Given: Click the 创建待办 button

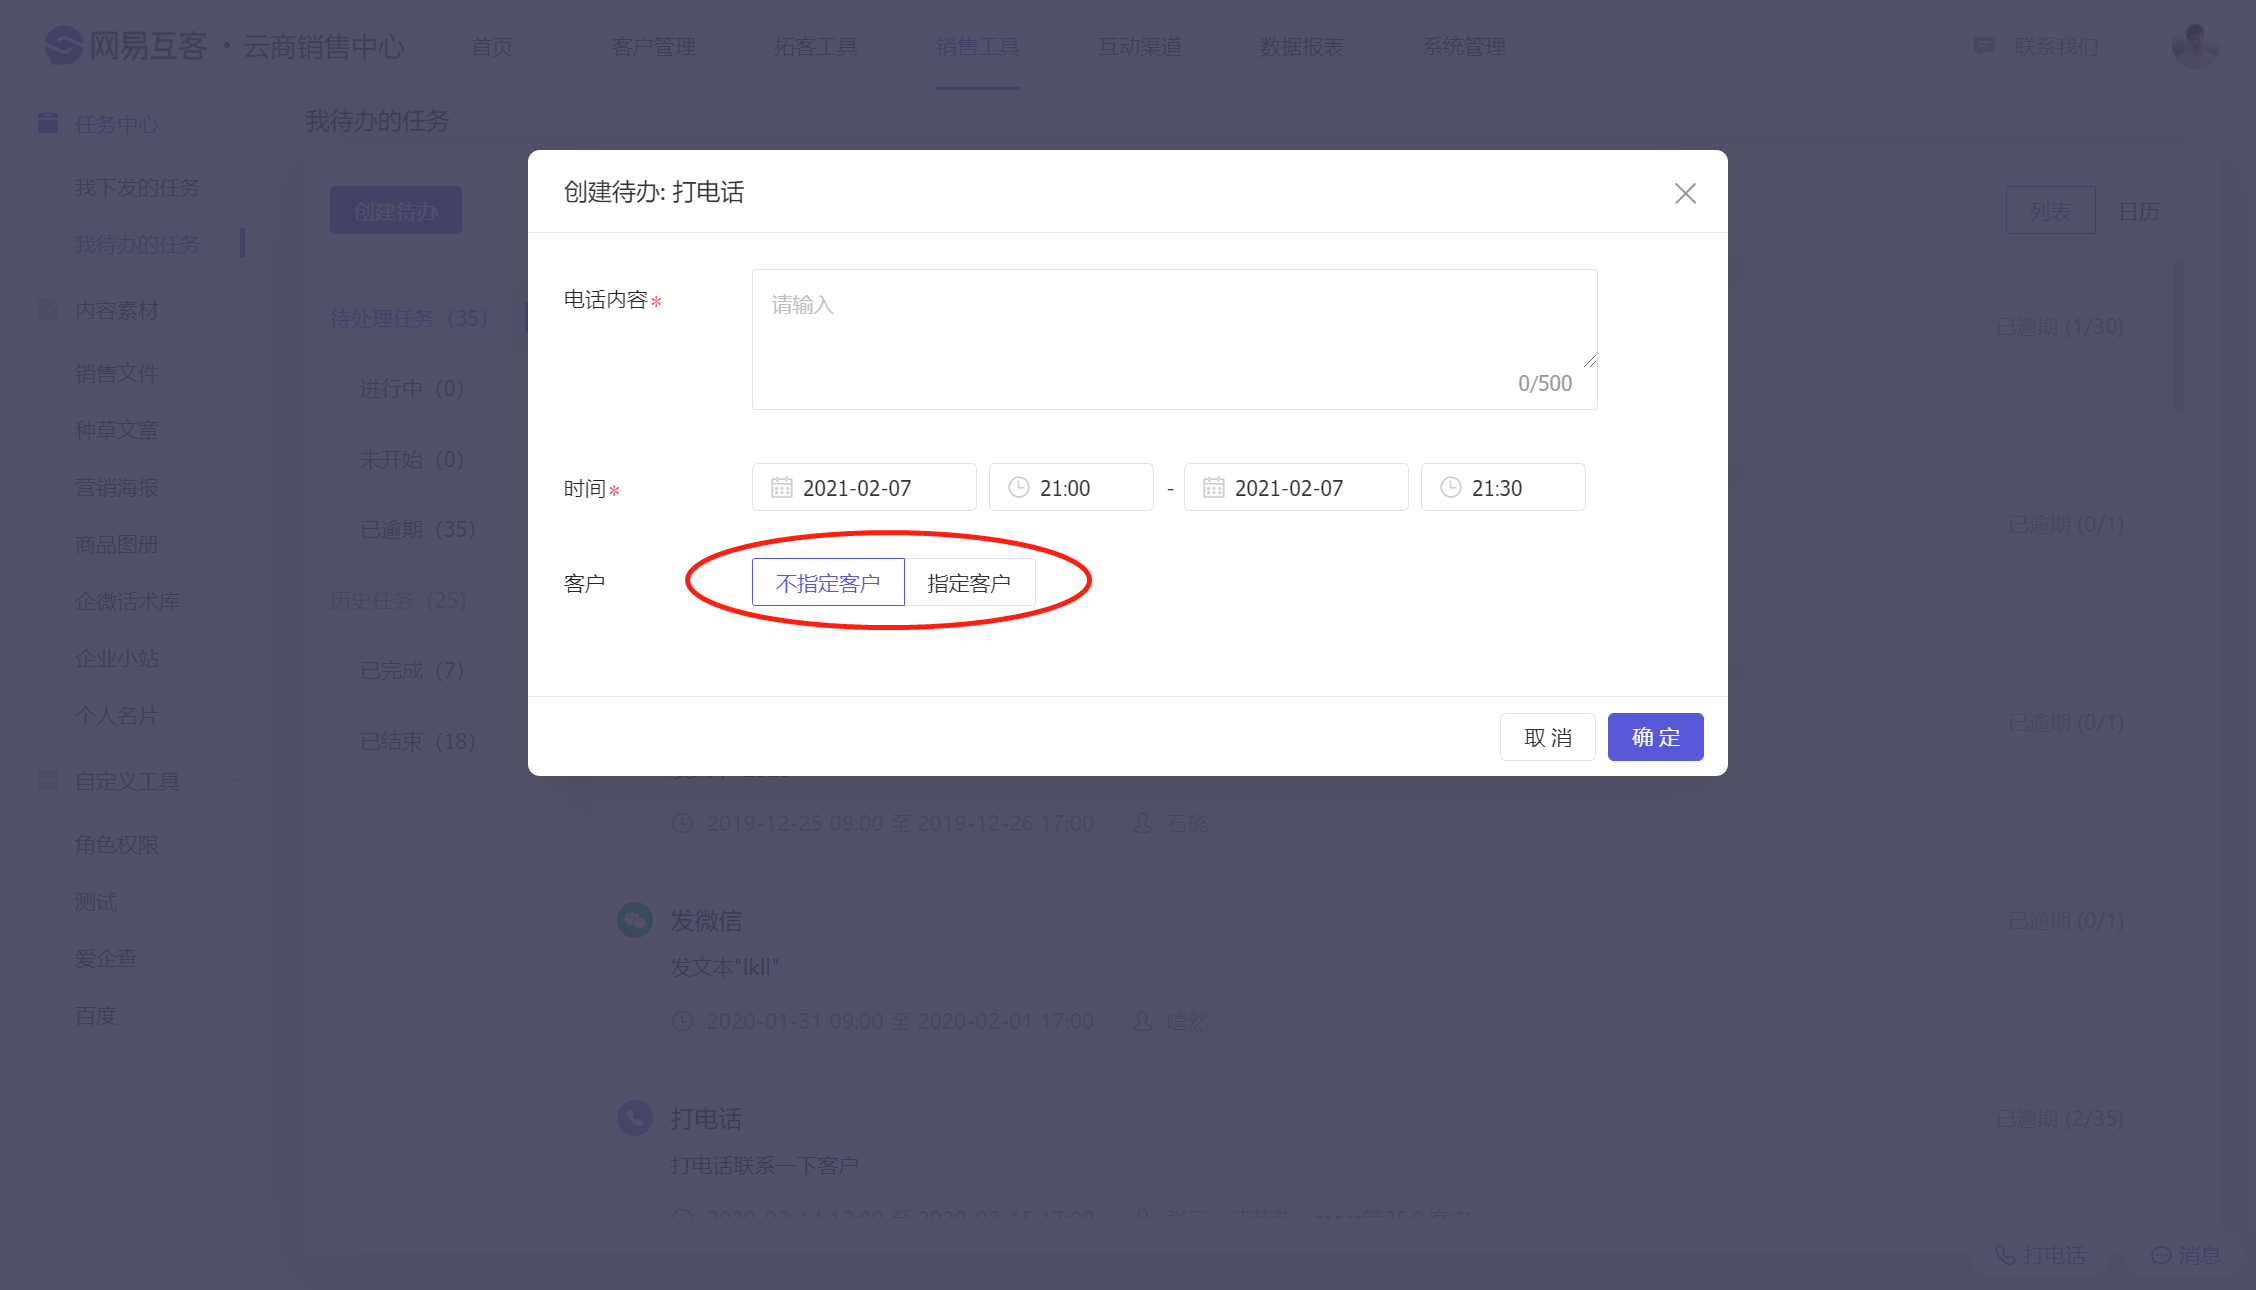Looking at the screenshot, I should 396,210.
